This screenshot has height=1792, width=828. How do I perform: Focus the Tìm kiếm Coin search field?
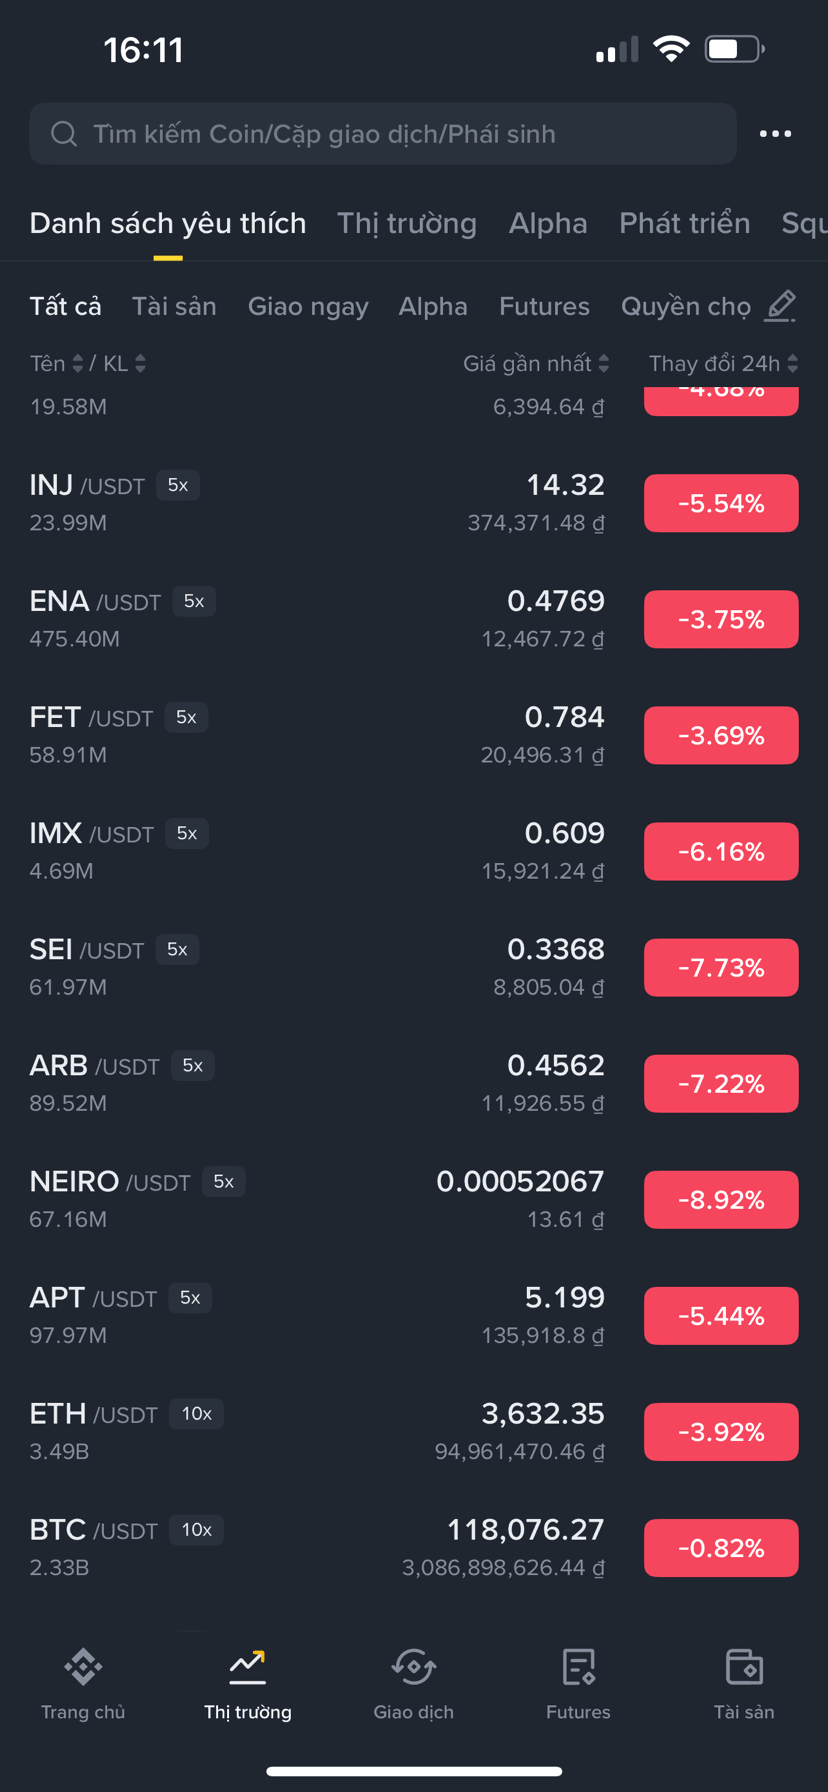(383, 134)
